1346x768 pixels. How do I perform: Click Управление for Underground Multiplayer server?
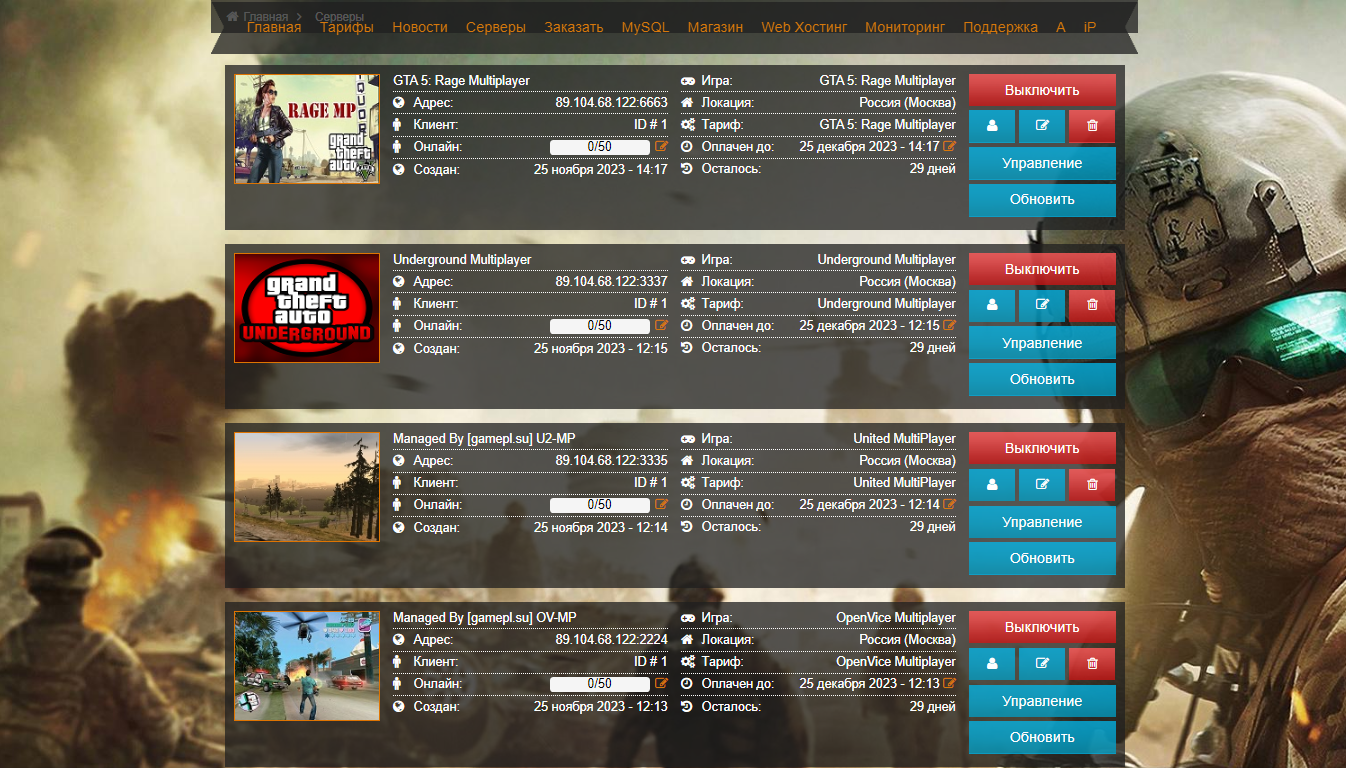(1041, 343)
